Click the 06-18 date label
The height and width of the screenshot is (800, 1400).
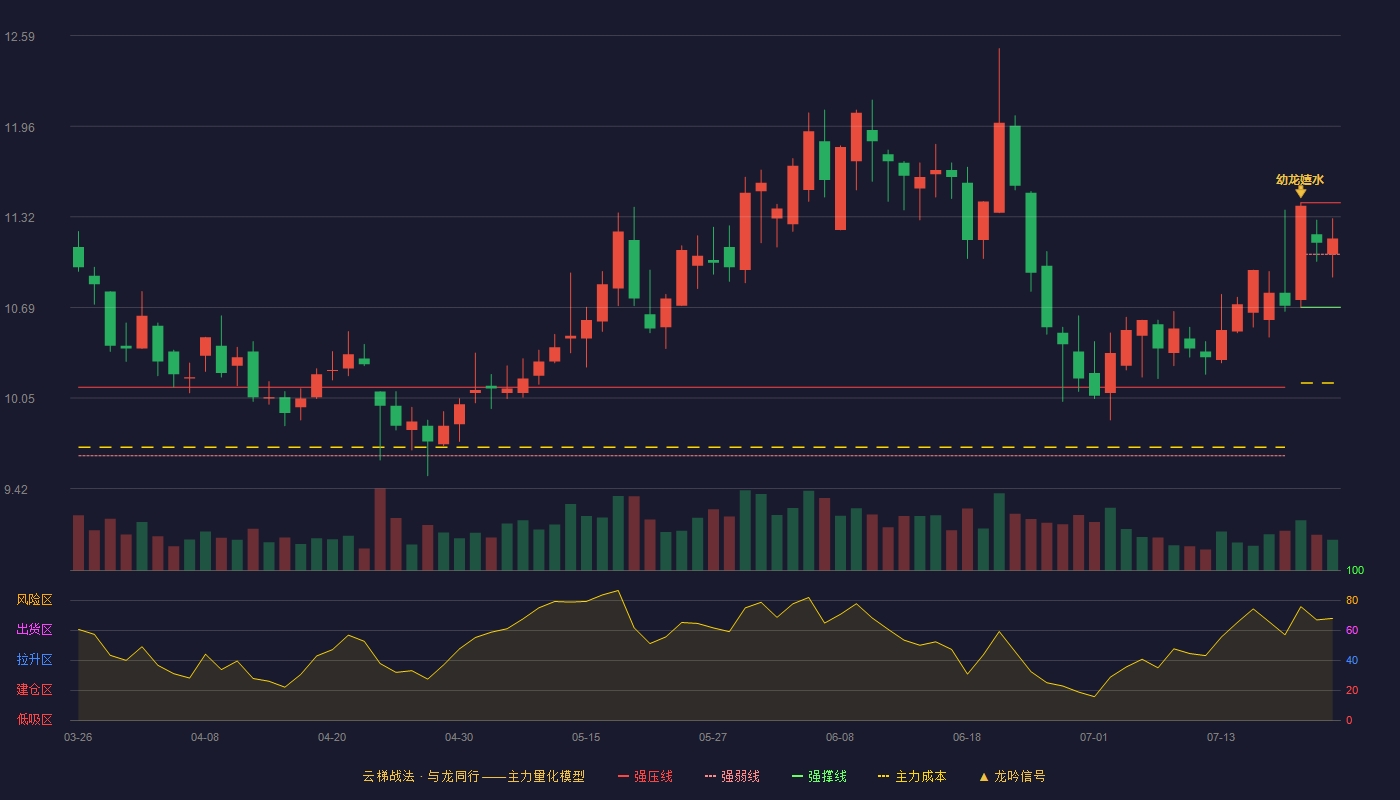pyautogui.click(x=967, y=737)
